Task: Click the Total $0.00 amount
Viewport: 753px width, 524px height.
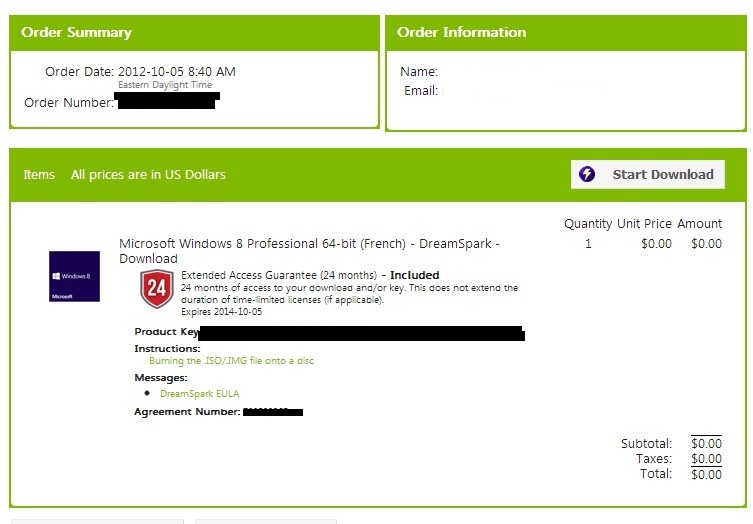Action: pos(706,474)
